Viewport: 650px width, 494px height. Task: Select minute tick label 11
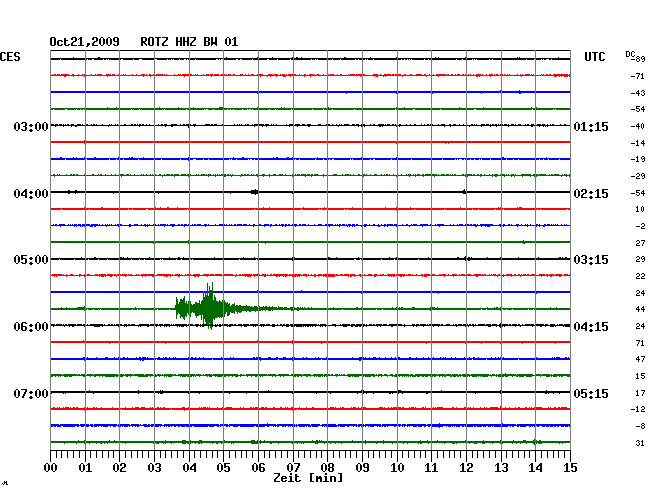[x=431, y=468]
